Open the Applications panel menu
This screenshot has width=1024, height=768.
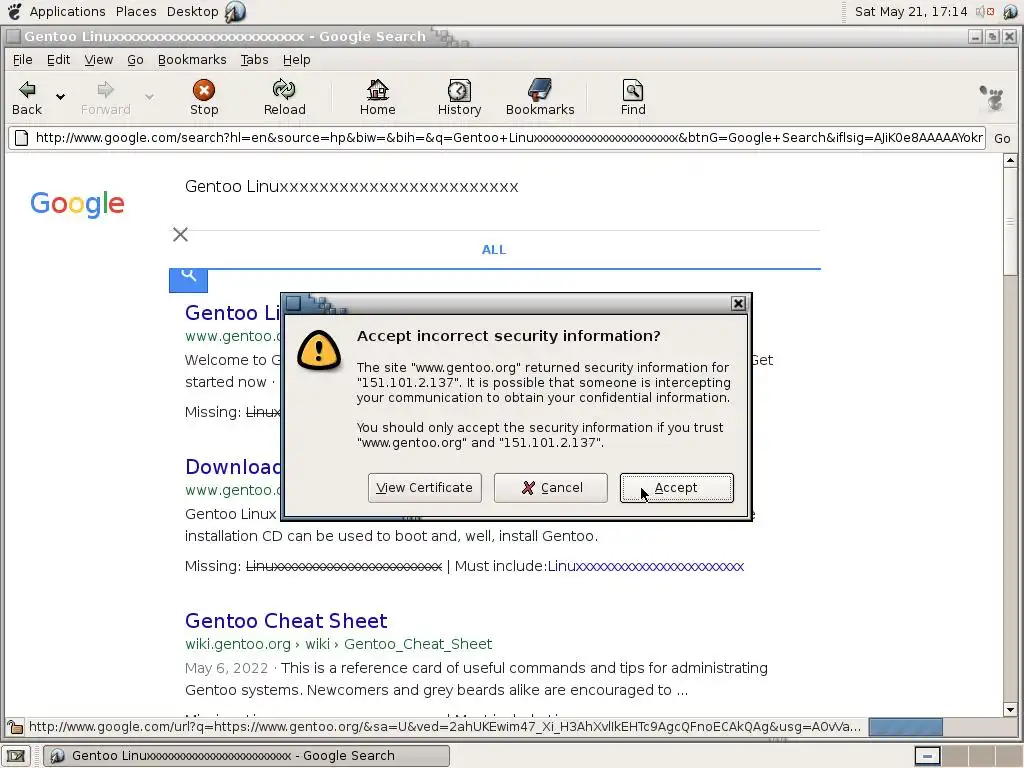67,11
